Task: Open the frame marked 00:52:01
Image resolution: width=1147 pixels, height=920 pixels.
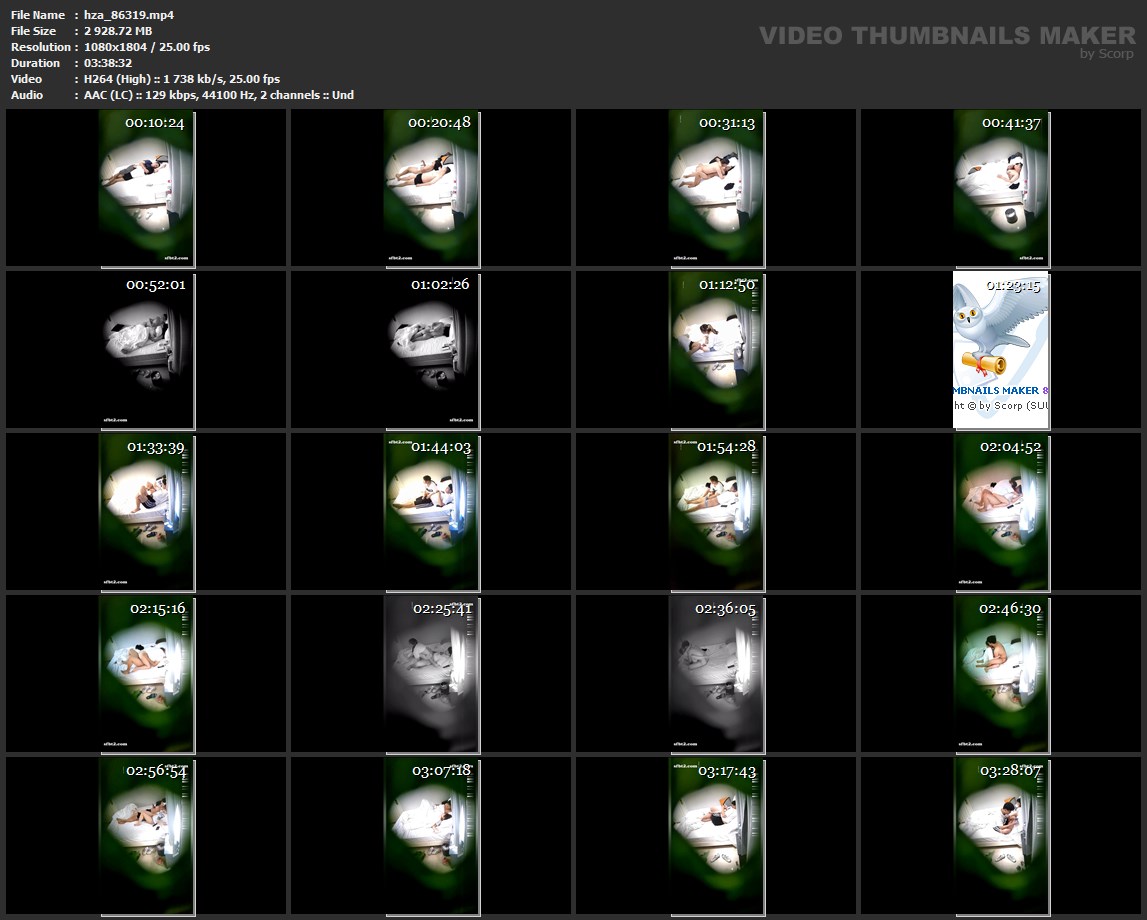Action: (146, 350)
